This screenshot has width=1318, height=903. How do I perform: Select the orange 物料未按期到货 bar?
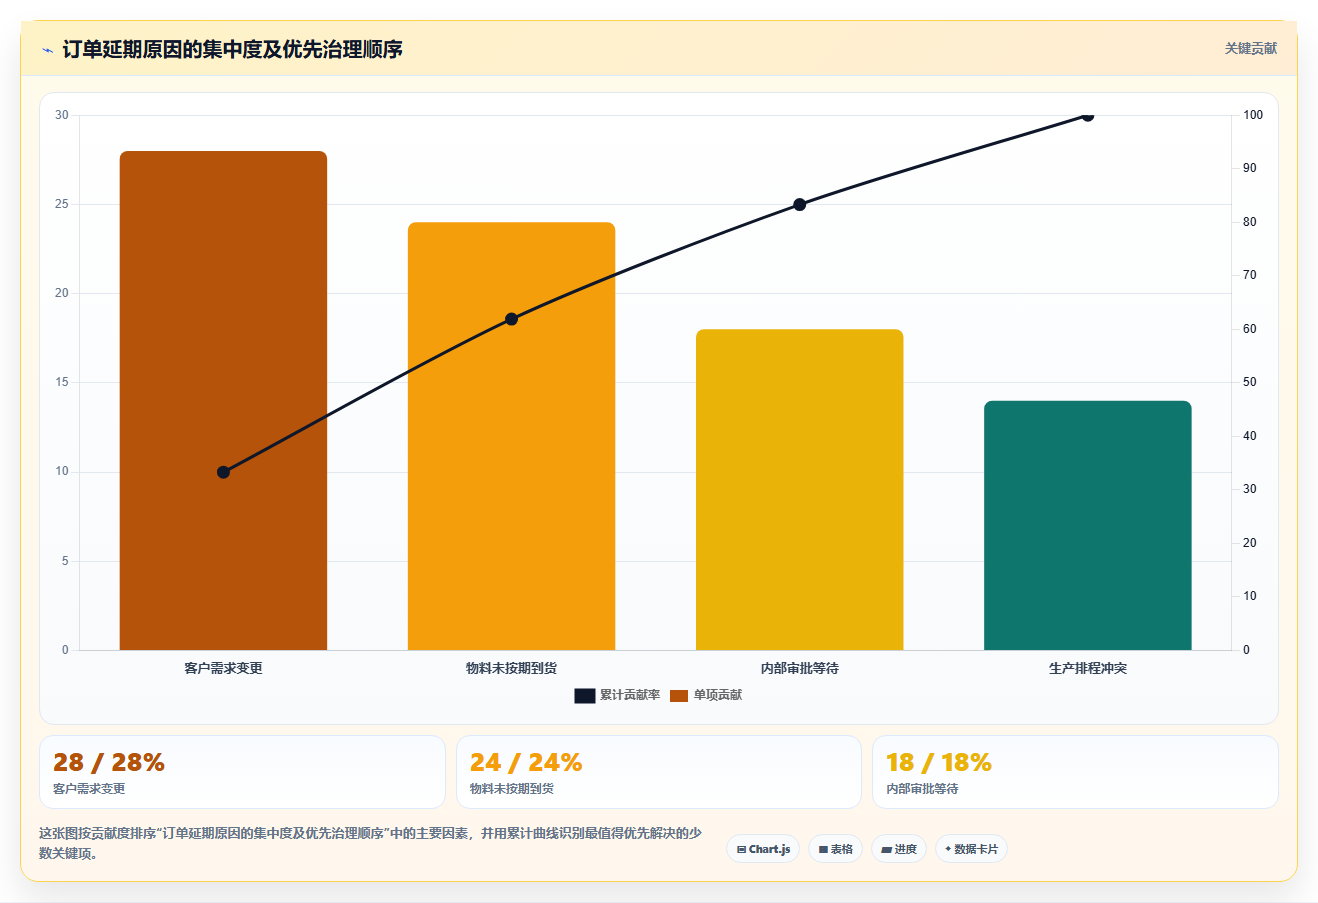[x=511, y=436]
